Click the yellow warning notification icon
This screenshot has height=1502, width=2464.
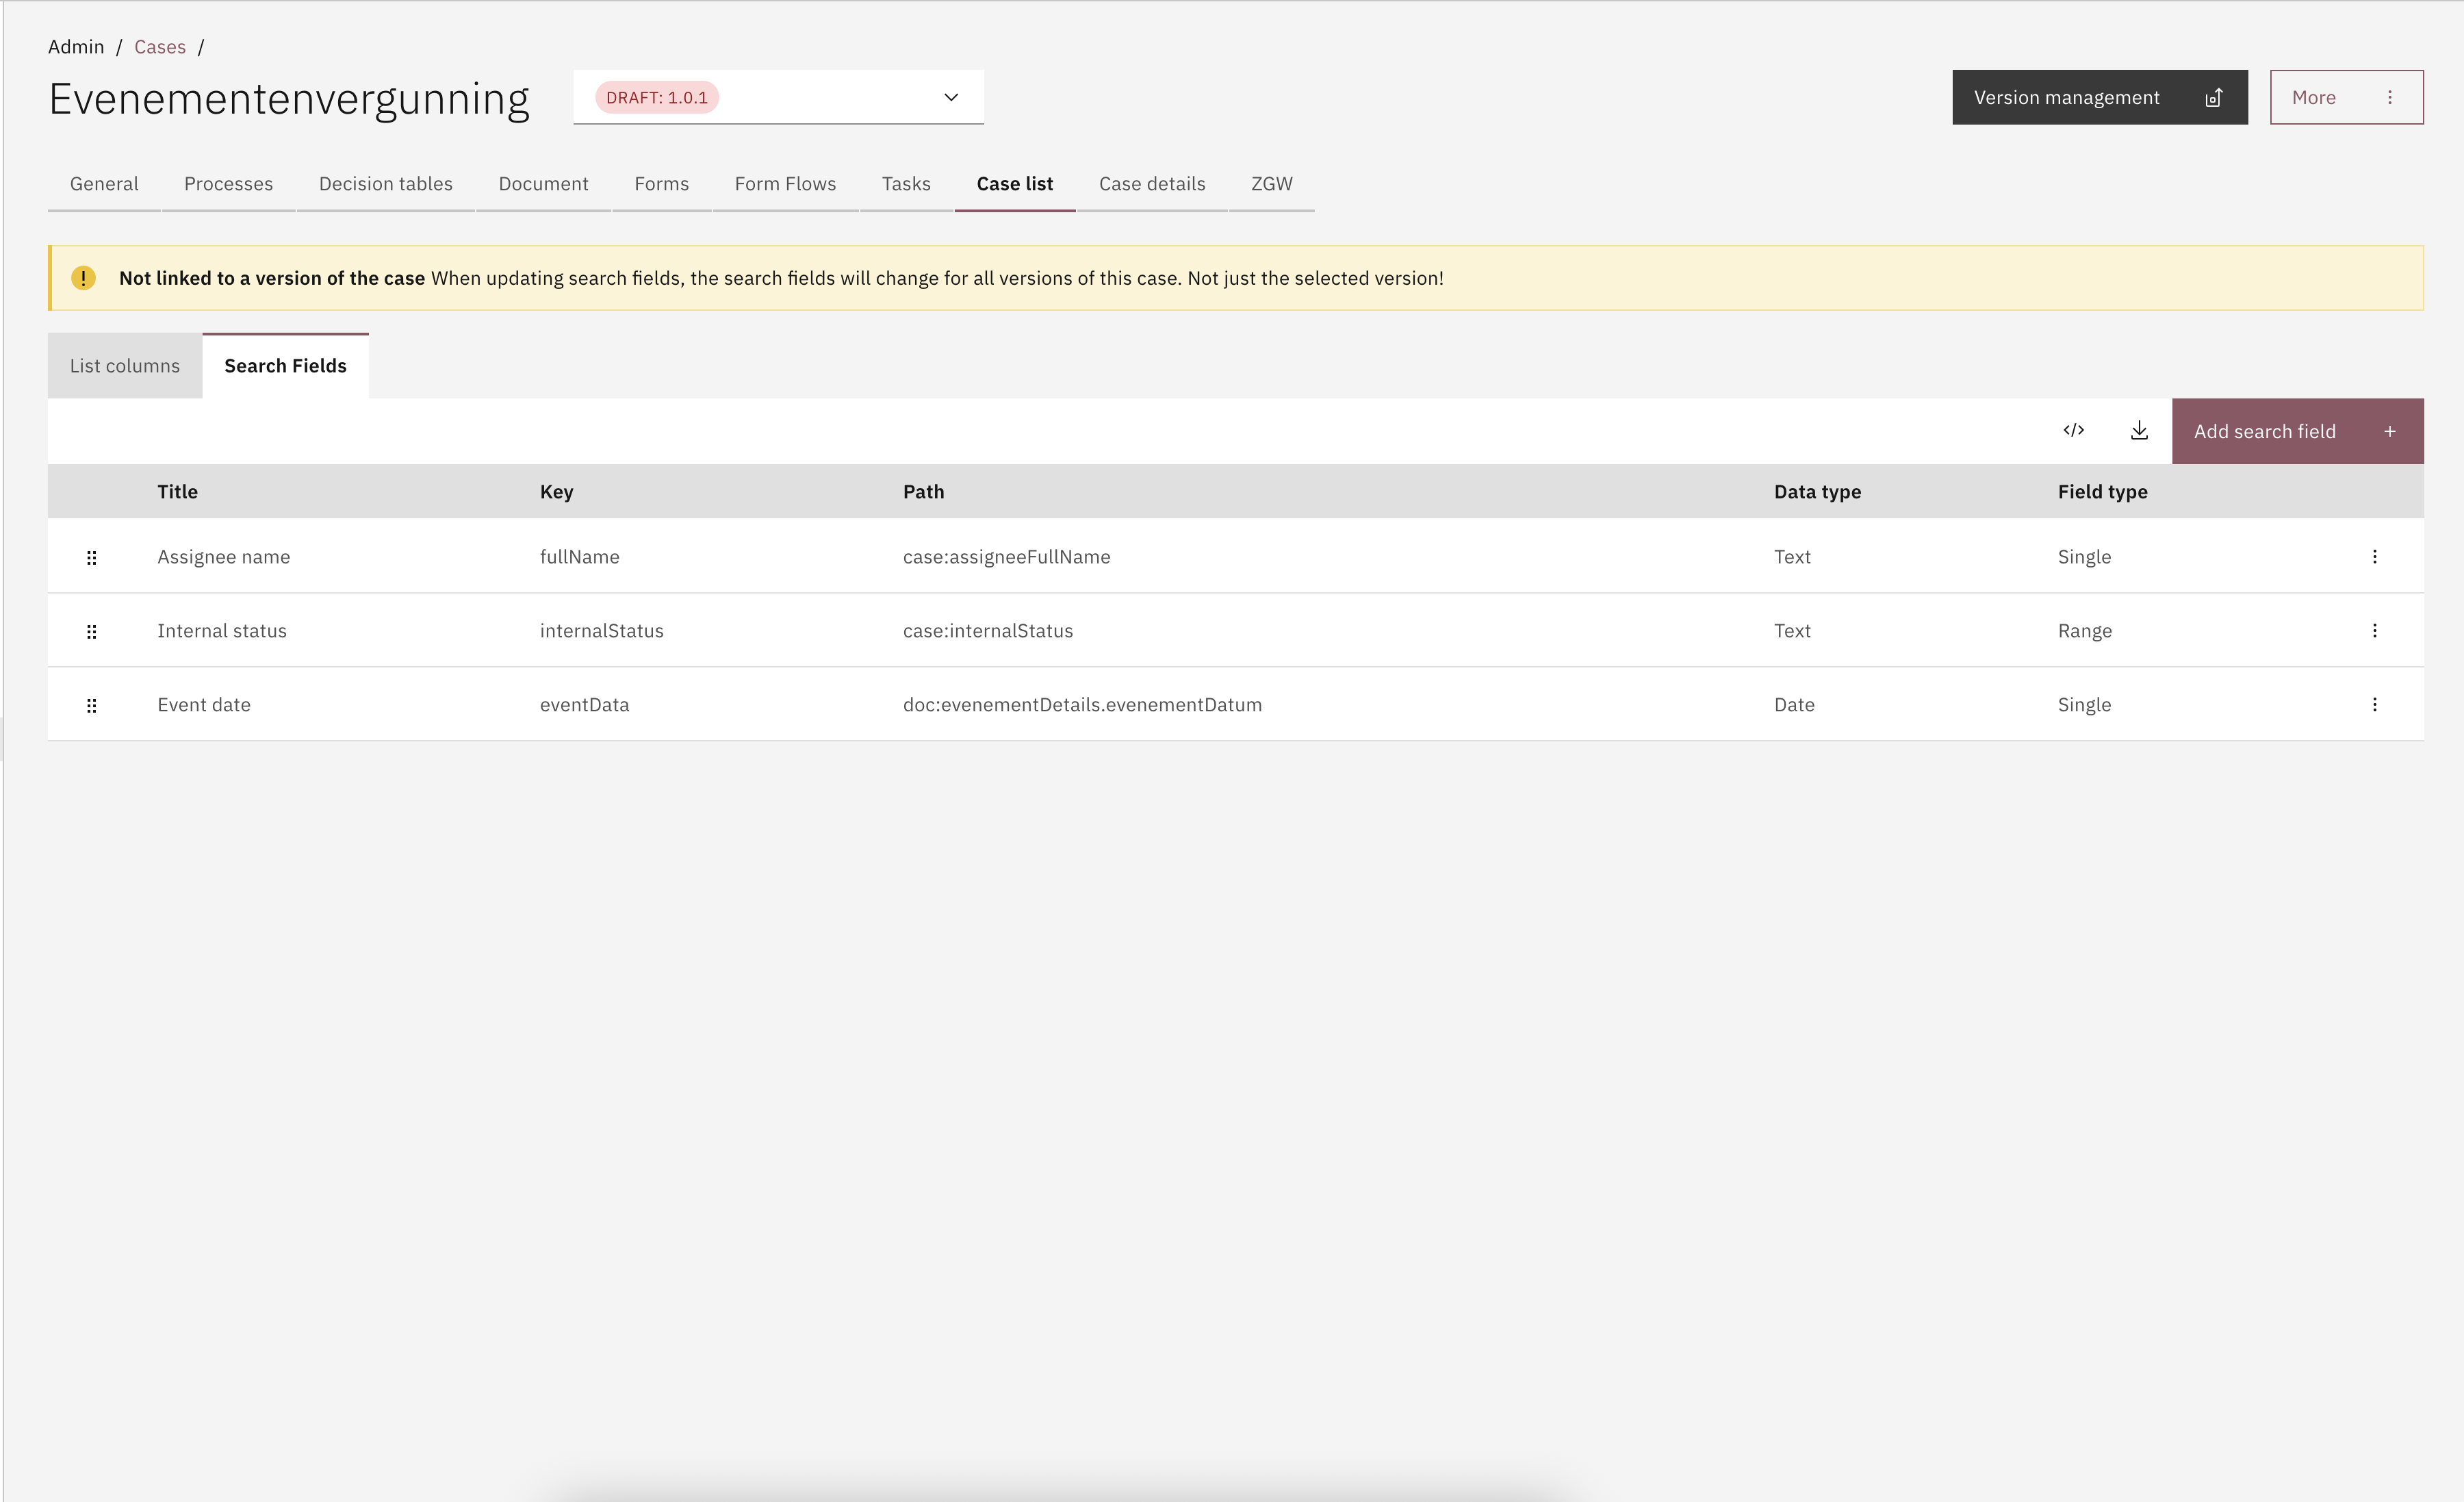pyautogui.click(x=83, y=278)
